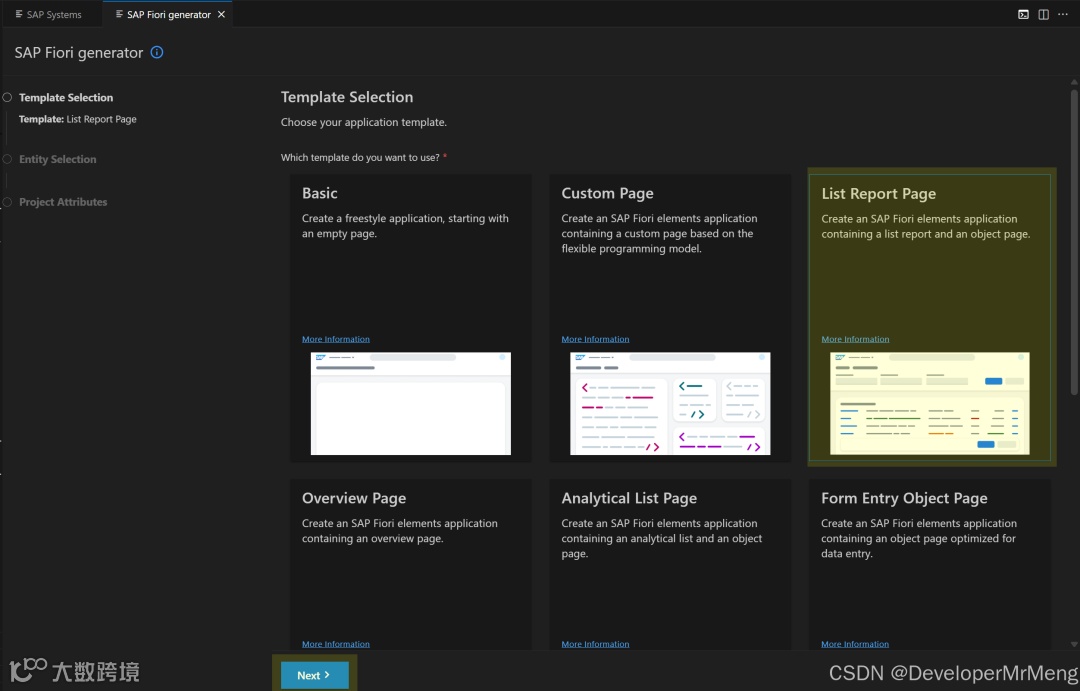The image size is (1080, 691).
Task: Open the more actions ellipsis menu
Action: [x=1063, y=14]
